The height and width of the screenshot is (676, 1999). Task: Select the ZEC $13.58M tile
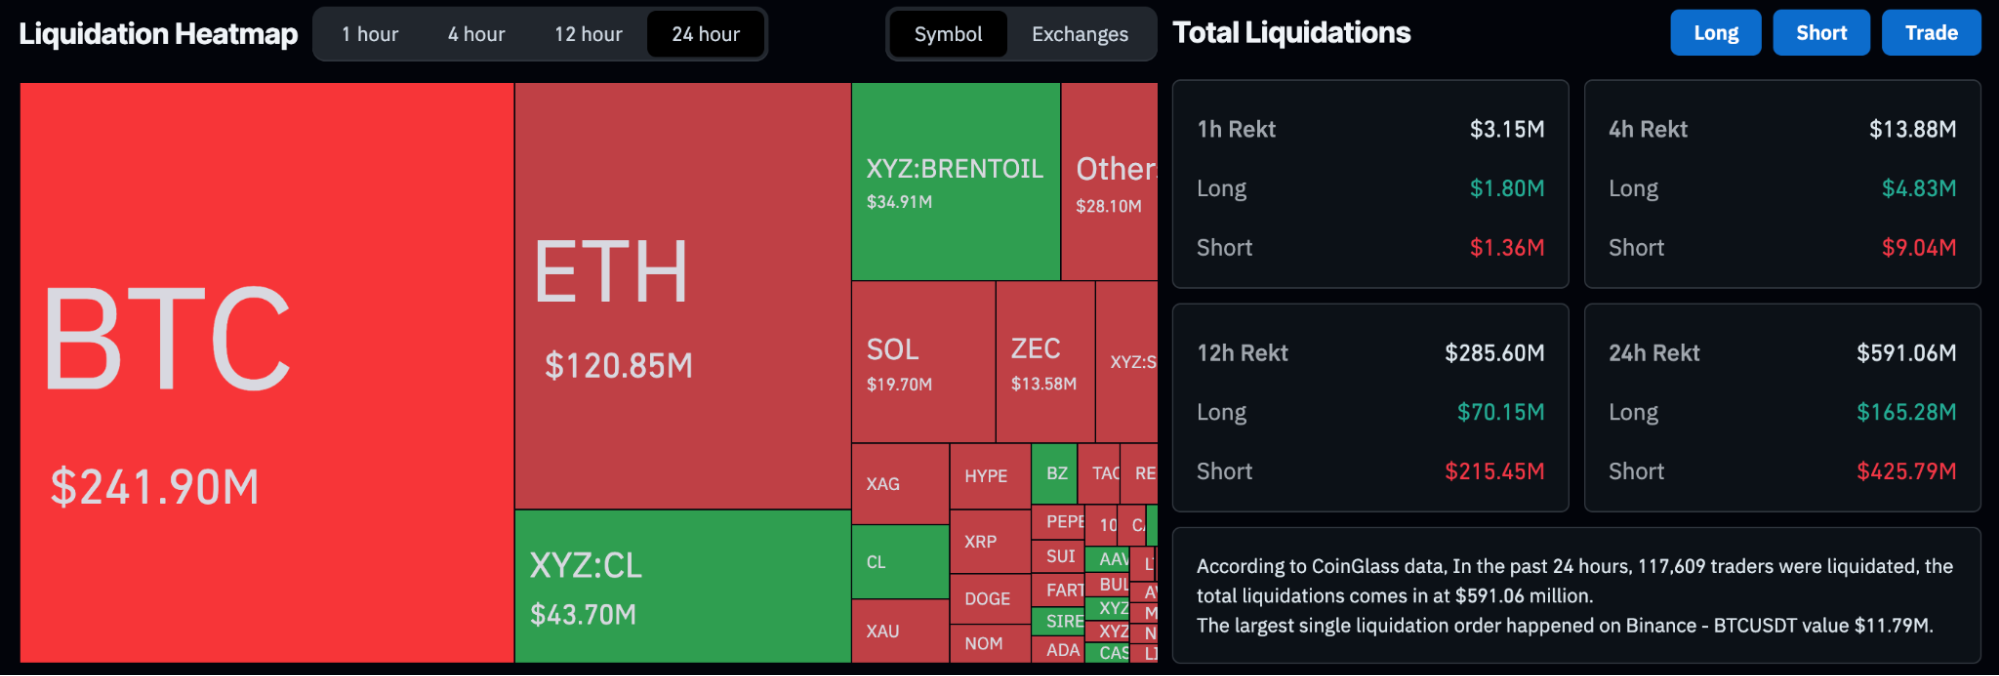point(1045,362)
